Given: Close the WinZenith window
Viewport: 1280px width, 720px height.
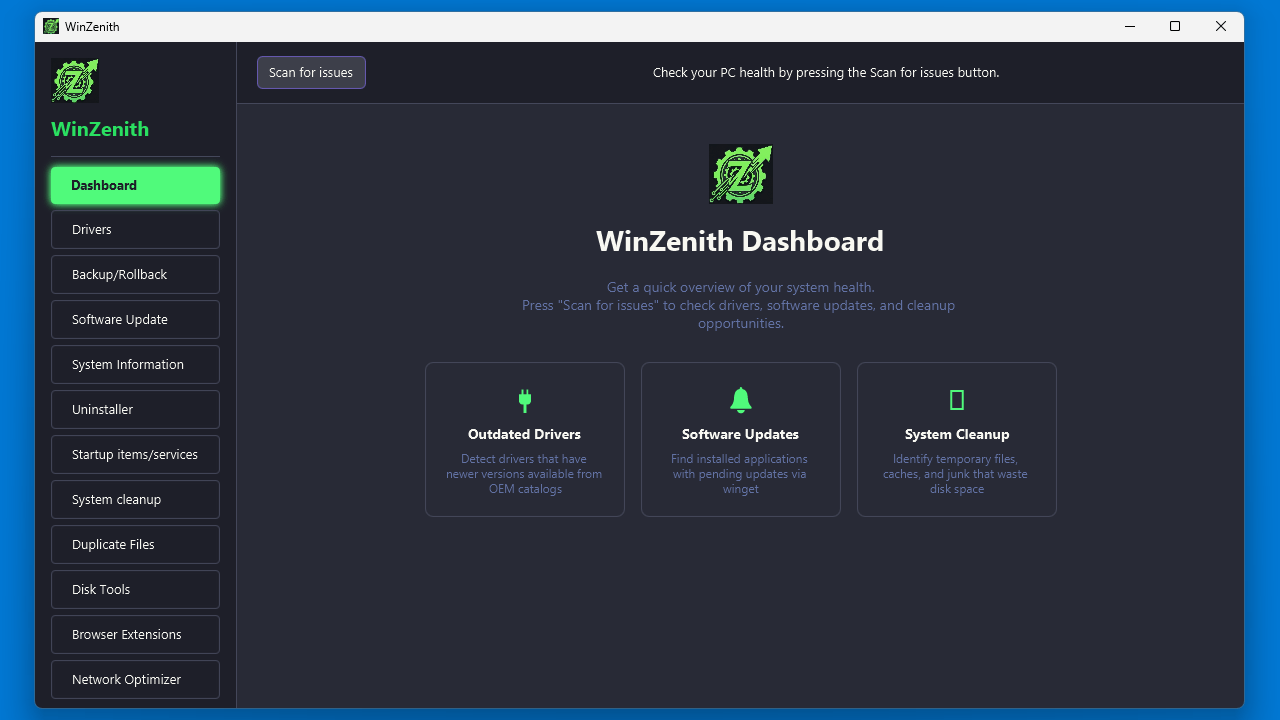Looking at the screenshot, I should click(x=1221, y=27).
